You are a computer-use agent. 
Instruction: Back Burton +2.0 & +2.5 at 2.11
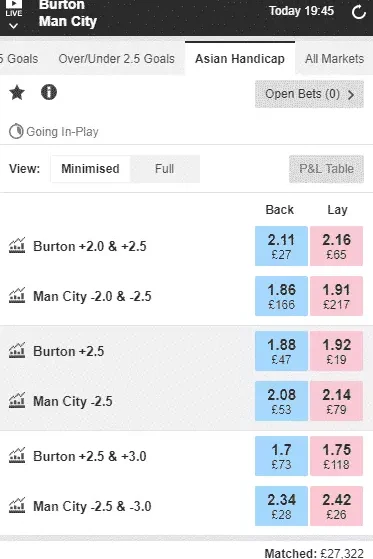point(281,246)
